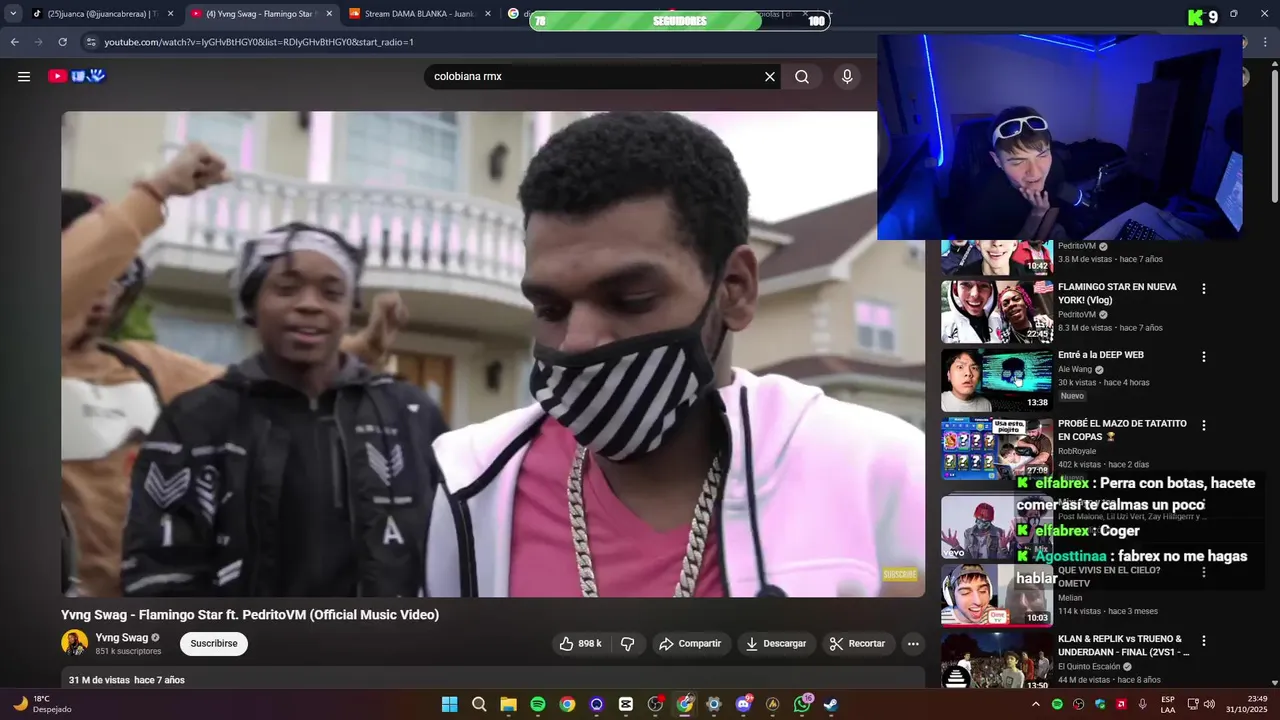Open Windows taskbar search
The height and width of the screenshot is (720, 1280).
[479, 704]
